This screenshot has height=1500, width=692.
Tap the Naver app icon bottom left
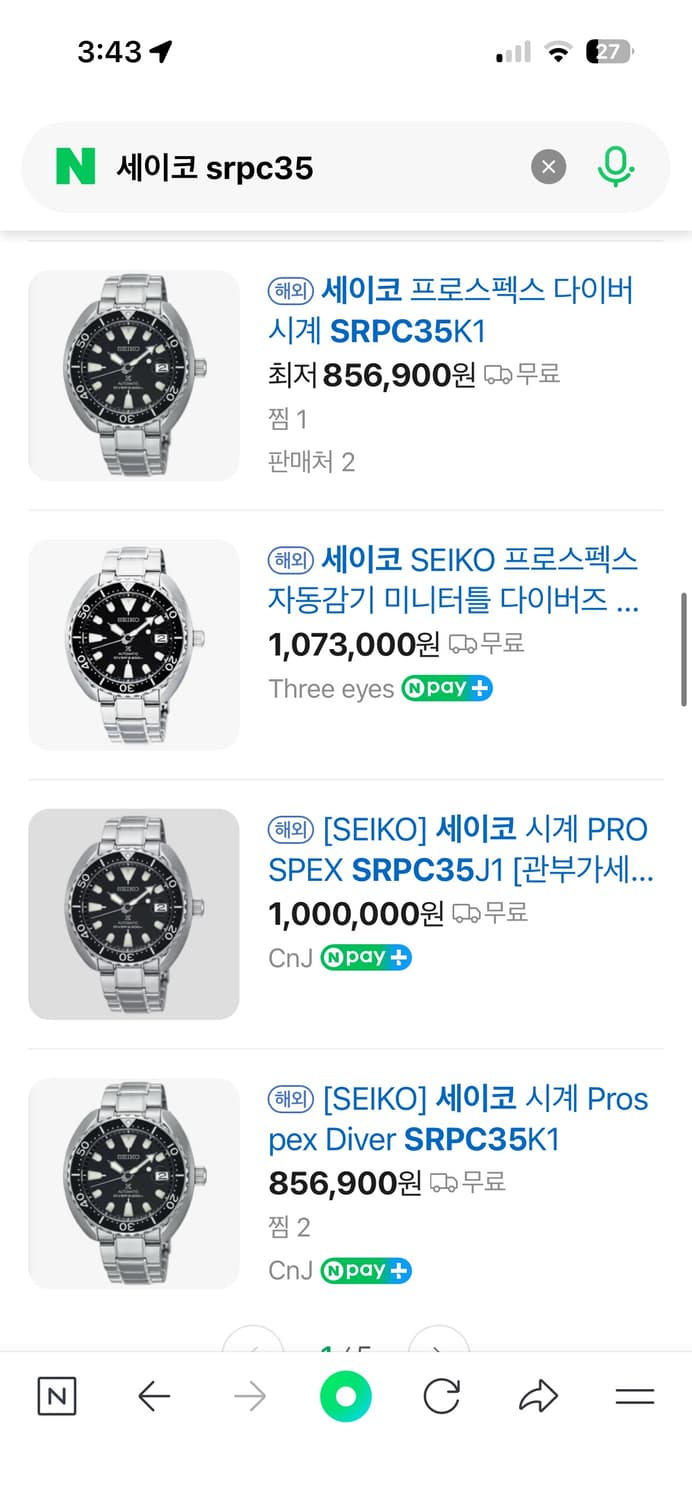coord(56,1397)
